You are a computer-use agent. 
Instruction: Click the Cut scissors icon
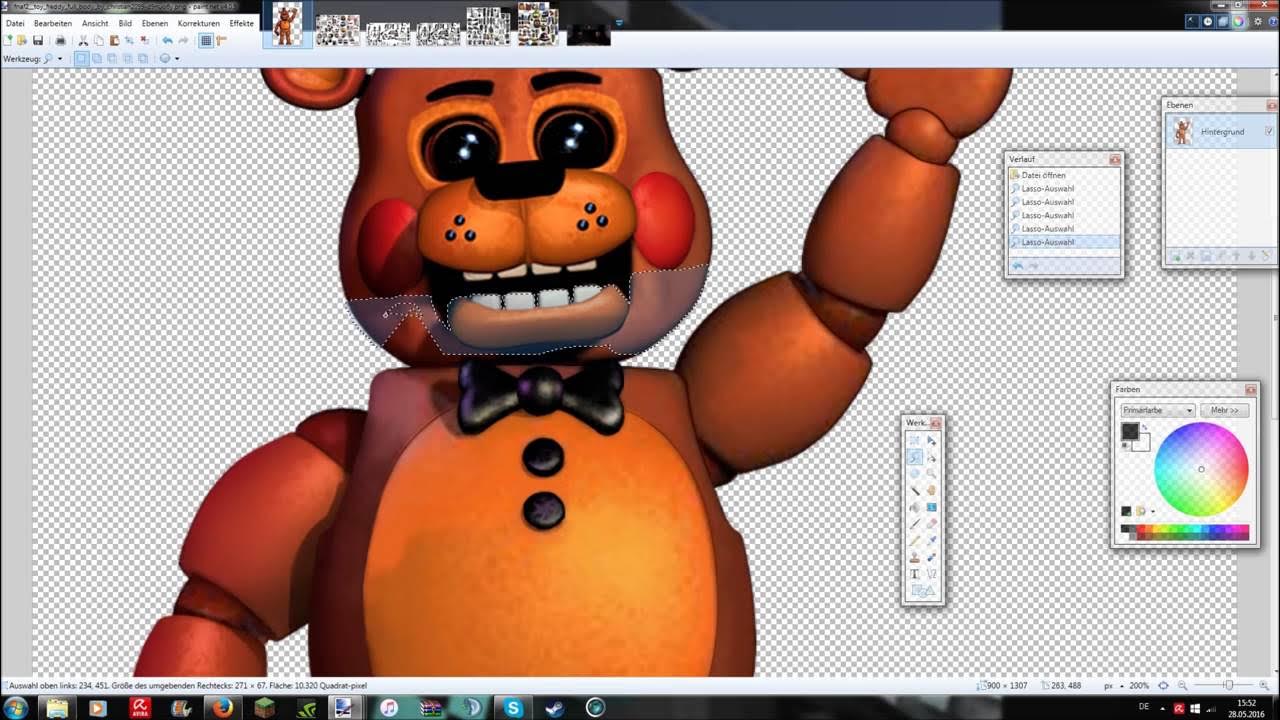point(83,40)
